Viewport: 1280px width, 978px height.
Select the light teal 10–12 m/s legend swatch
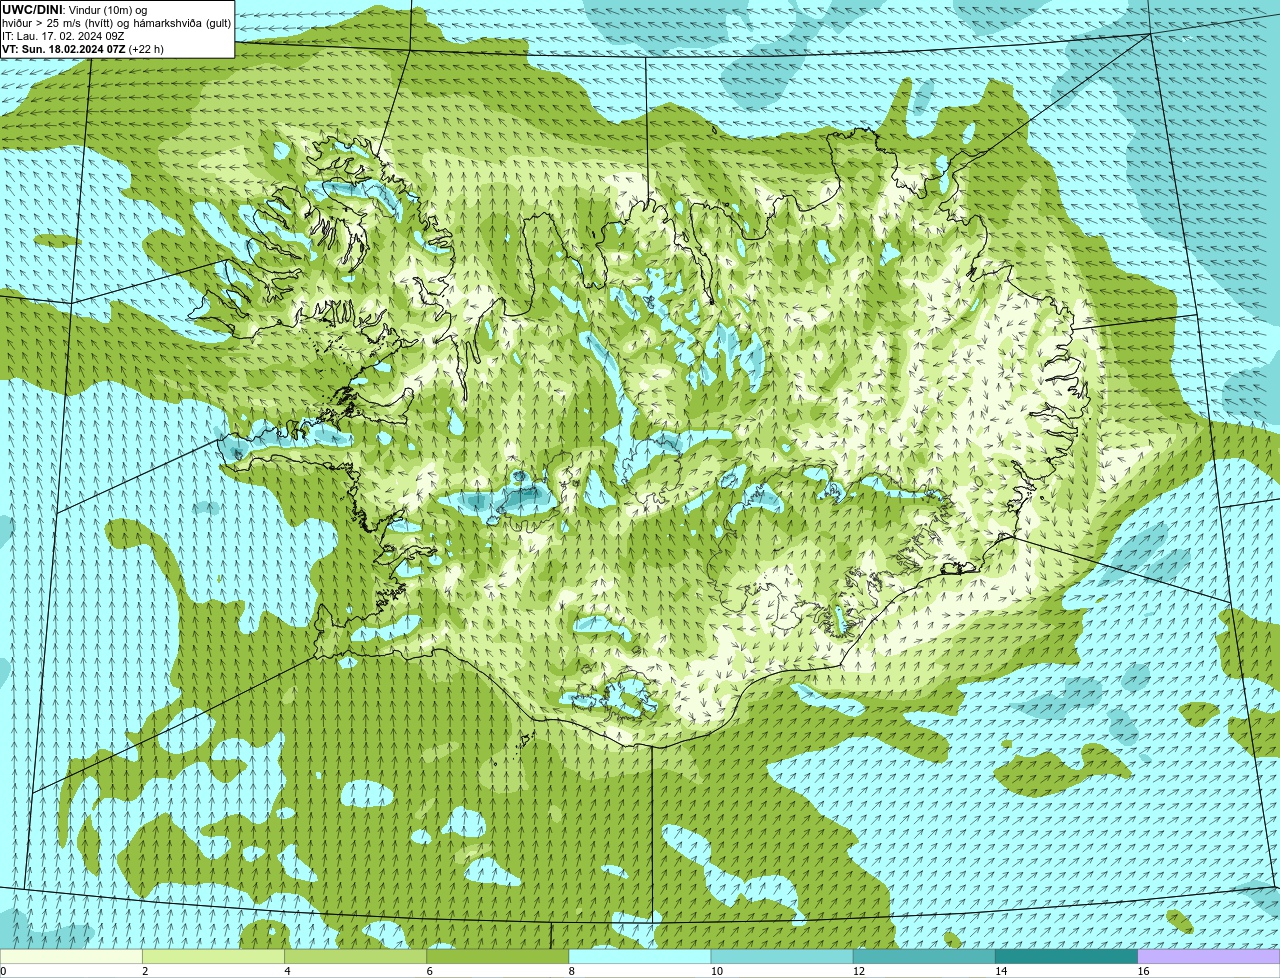pyautogui.click(x=782, y=956)
